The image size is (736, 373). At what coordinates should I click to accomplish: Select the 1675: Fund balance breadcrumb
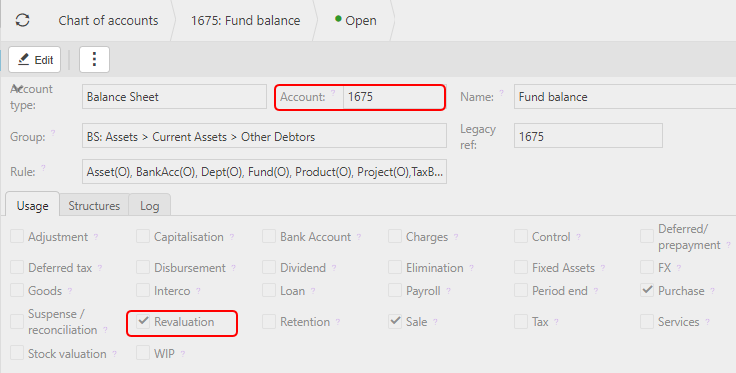[x=245, y=21]
